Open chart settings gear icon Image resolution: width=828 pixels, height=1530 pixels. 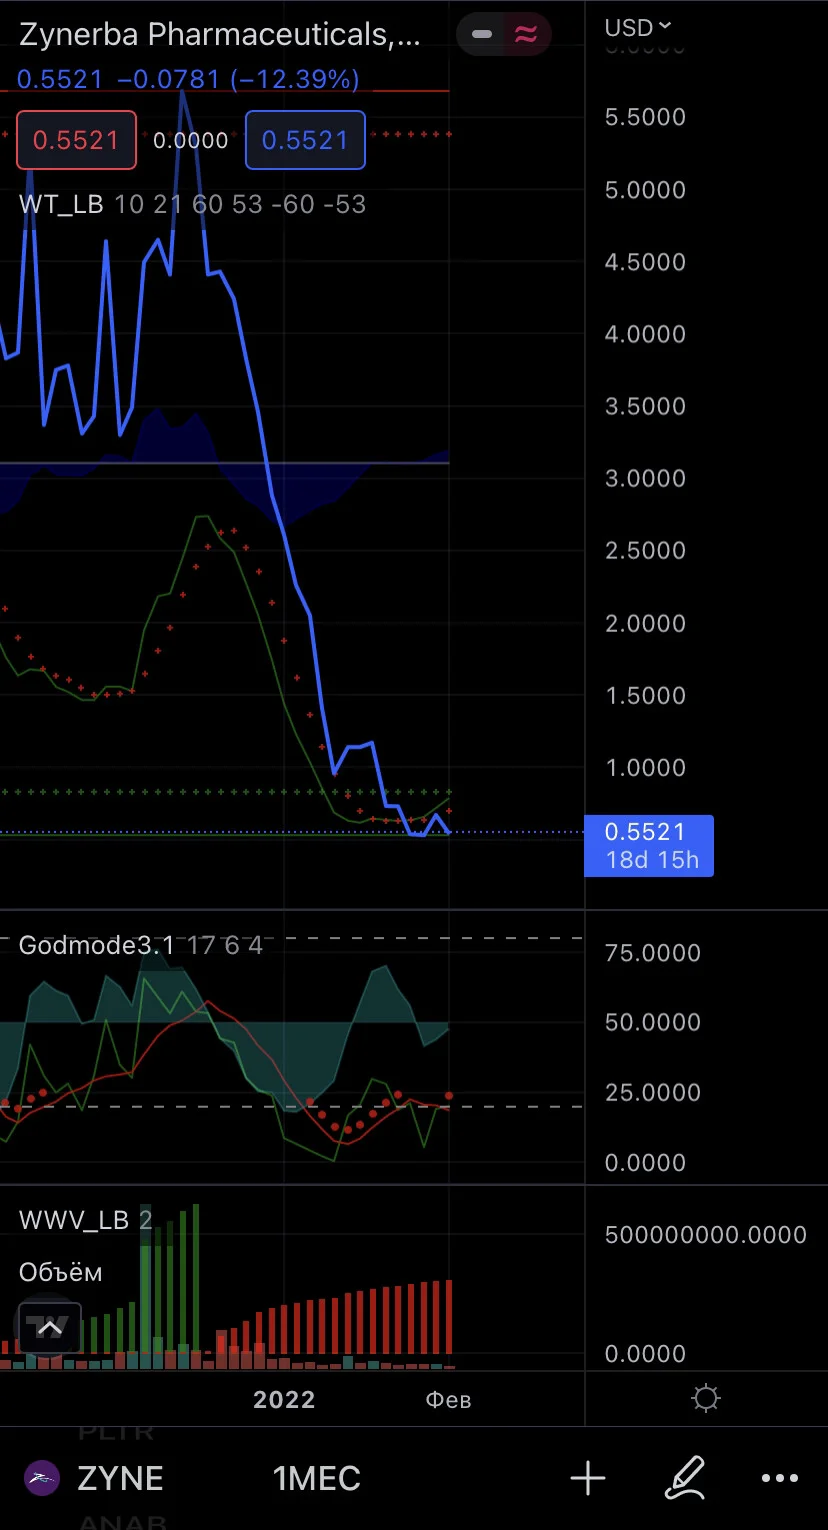(706, 1398)
